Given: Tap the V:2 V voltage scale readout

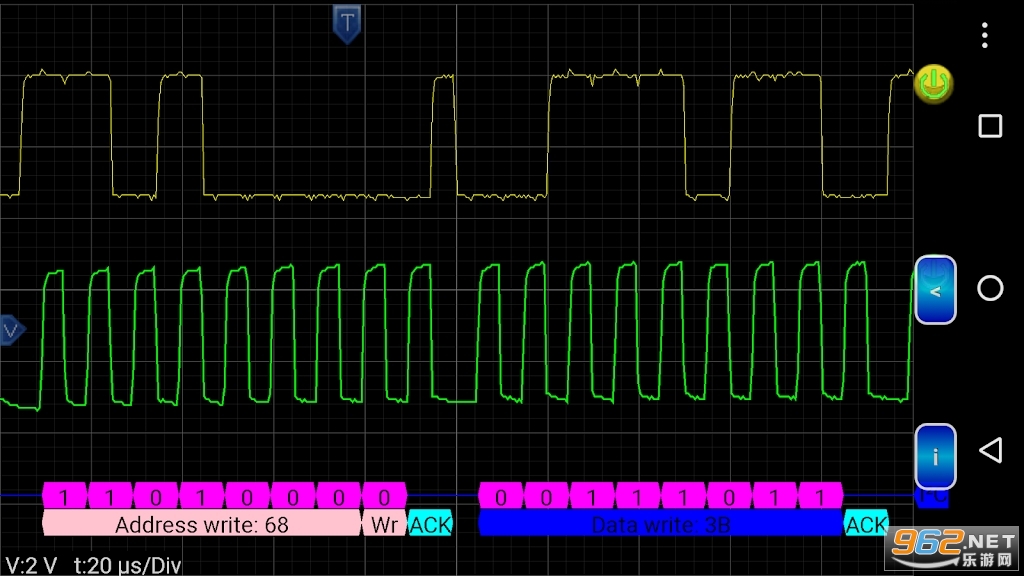Looking at the screenshot, I should coord(31,564).
